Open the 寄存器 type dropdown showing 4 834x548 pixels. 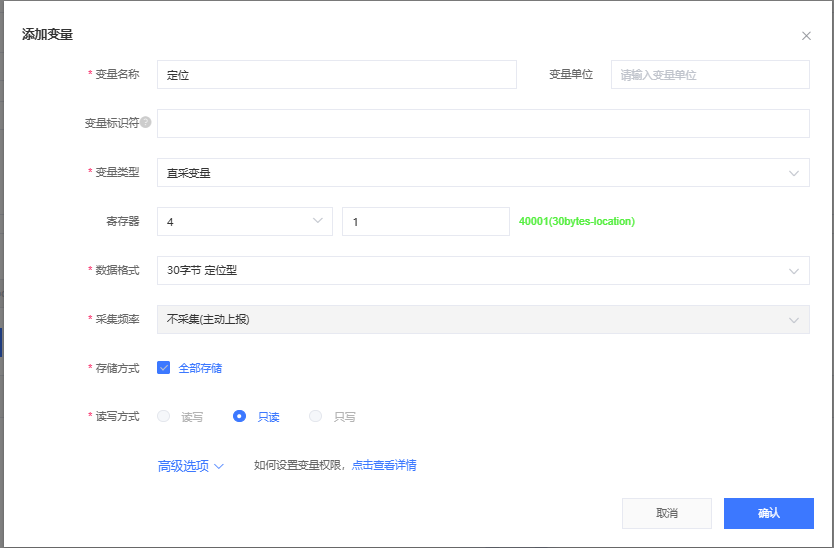tap(244, 222)
